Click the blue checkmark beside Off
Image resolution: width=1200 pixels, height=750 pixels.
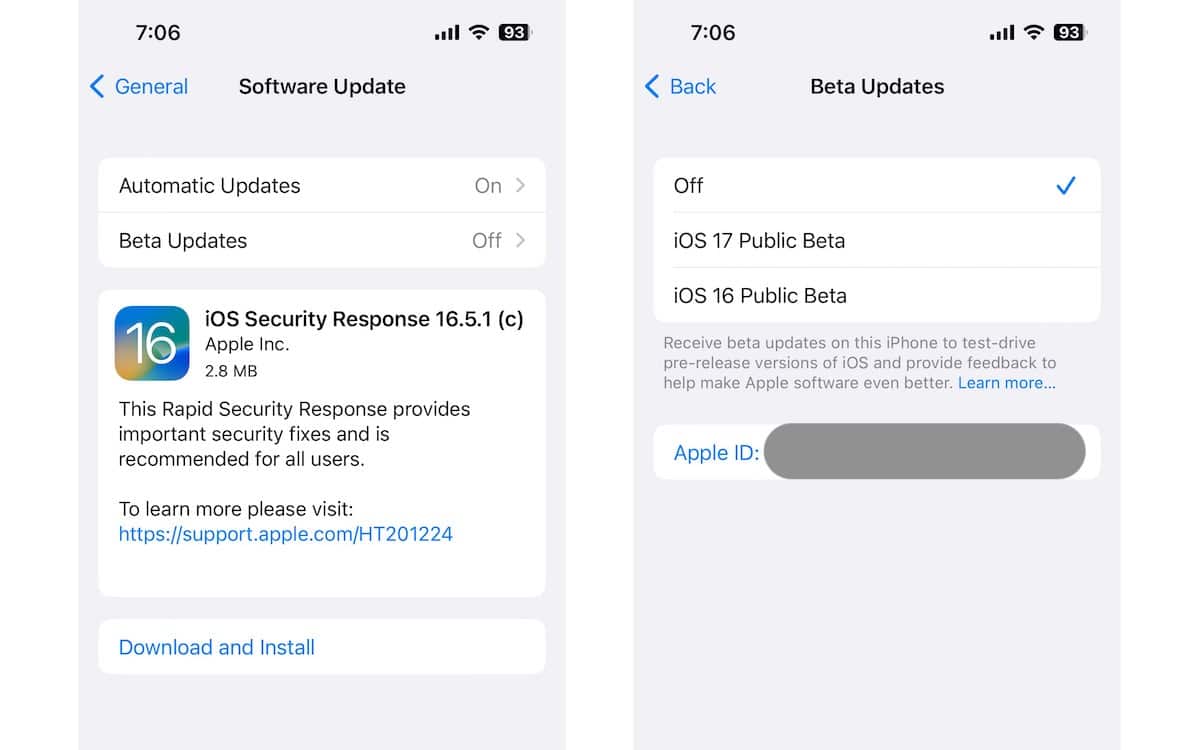1066,185
